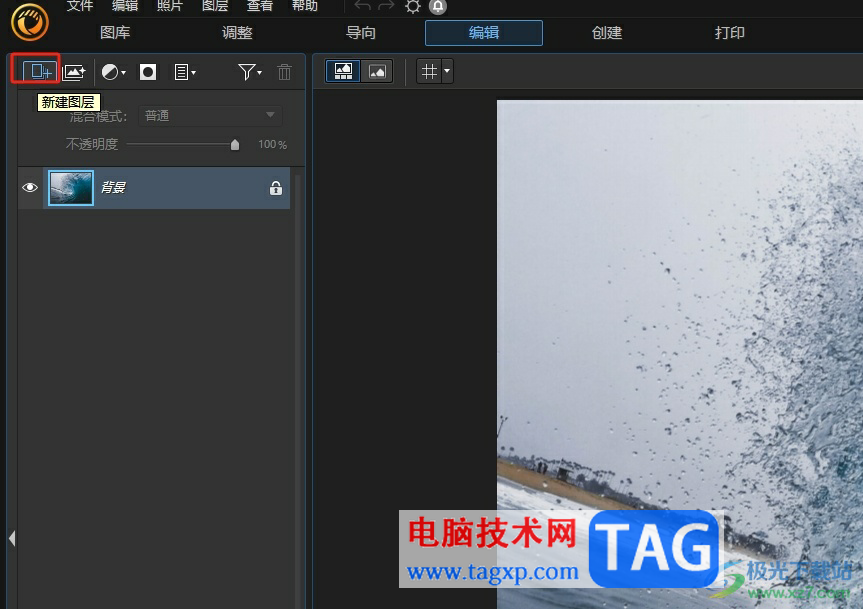This screenshot has width=863, height=609.
Task: Open the adjustment layer menu
Action: pos(113,72)
